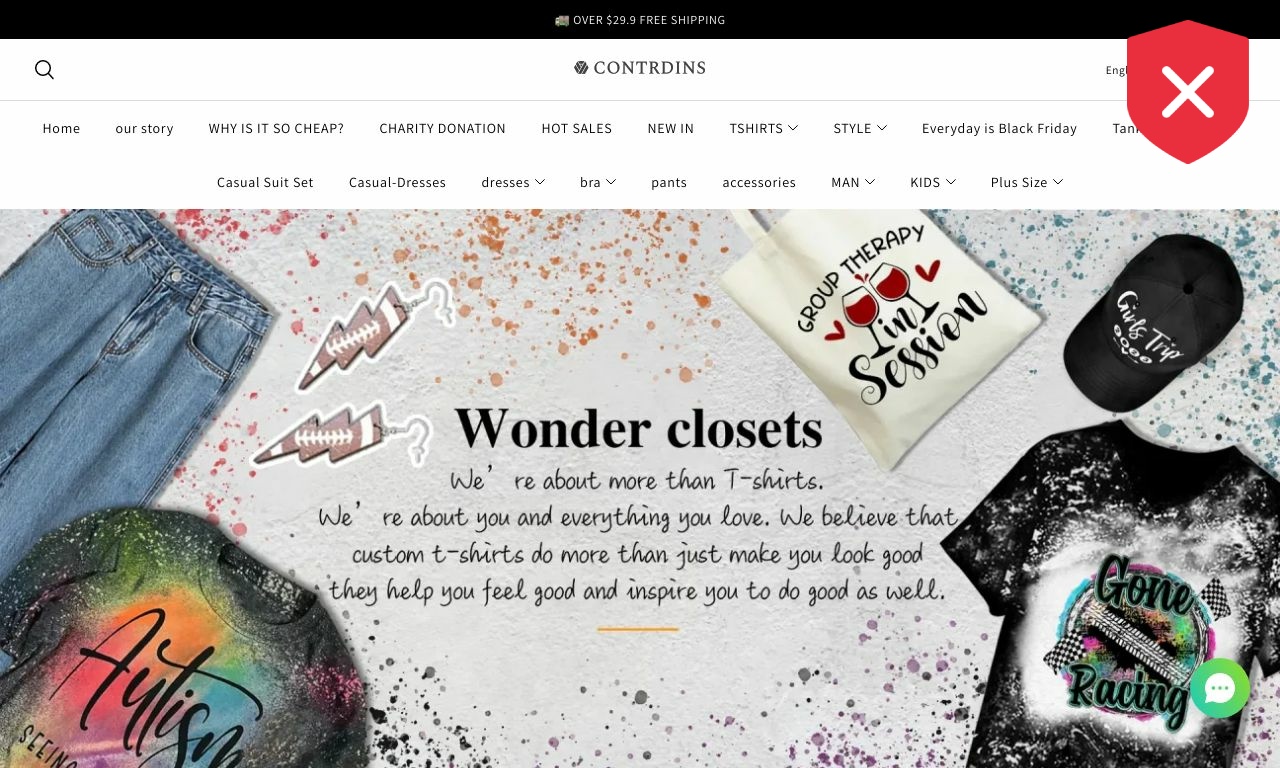Image resolution: width=1280 pixels, height=768 pixels.
Task: Select Everyday is Black Friday link
Action: click(999, 128)
